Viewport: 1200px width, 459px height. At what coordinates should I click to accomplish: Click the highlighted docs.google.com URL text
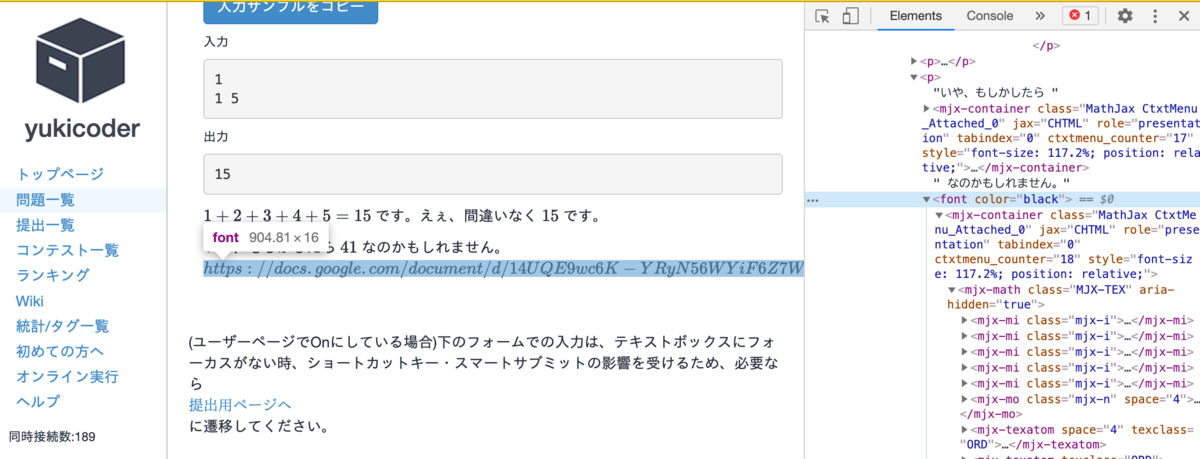[x=503, y=269]
